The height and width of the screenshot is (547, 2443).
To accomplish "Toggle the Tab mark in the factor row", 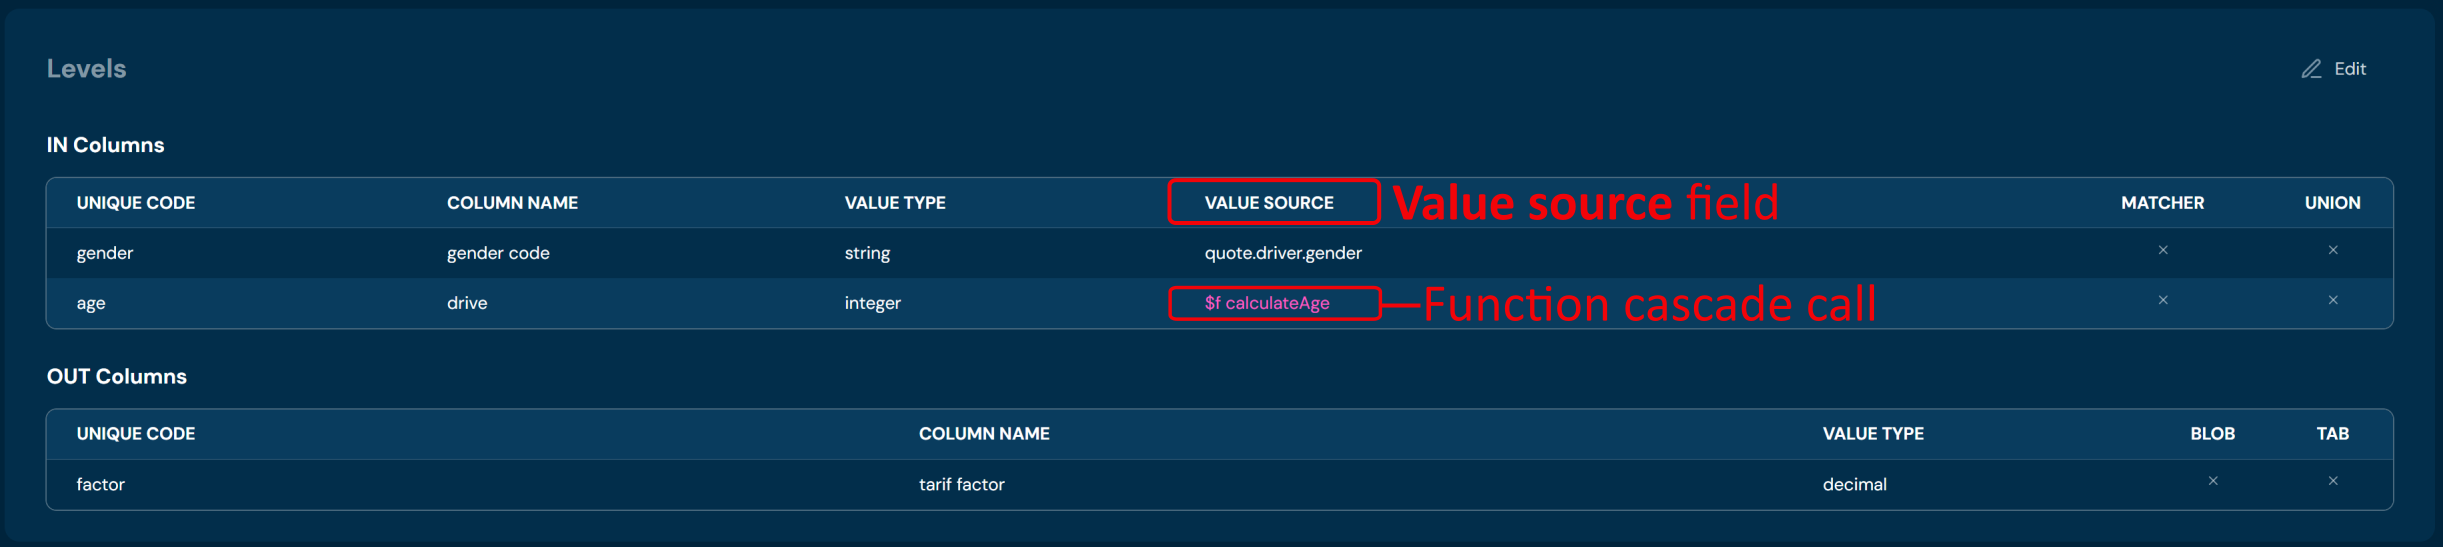I will [x=2333, y=482].
